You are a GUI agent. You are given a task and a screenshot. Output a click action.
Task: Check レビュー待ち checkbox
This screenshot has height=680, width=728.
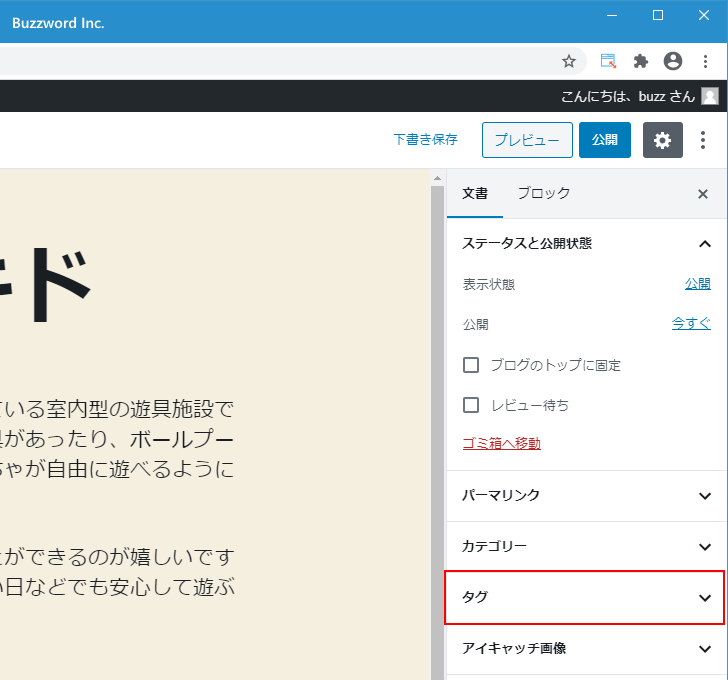pos(471,405)
